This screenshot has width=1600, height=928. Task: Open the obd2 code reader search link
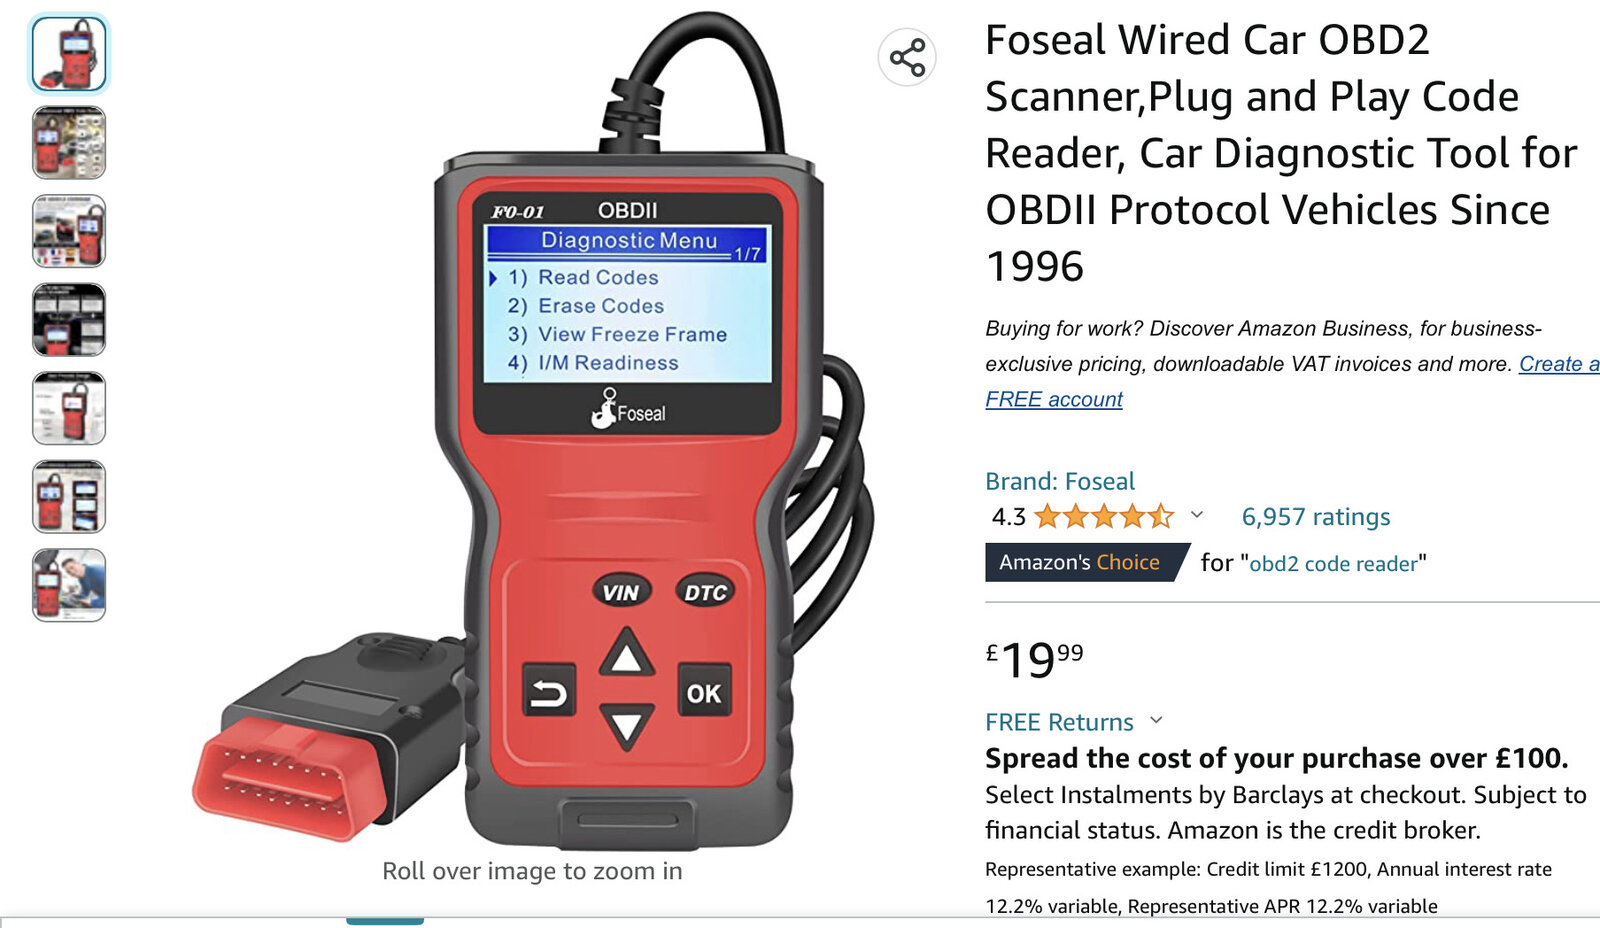point(1333,563)
